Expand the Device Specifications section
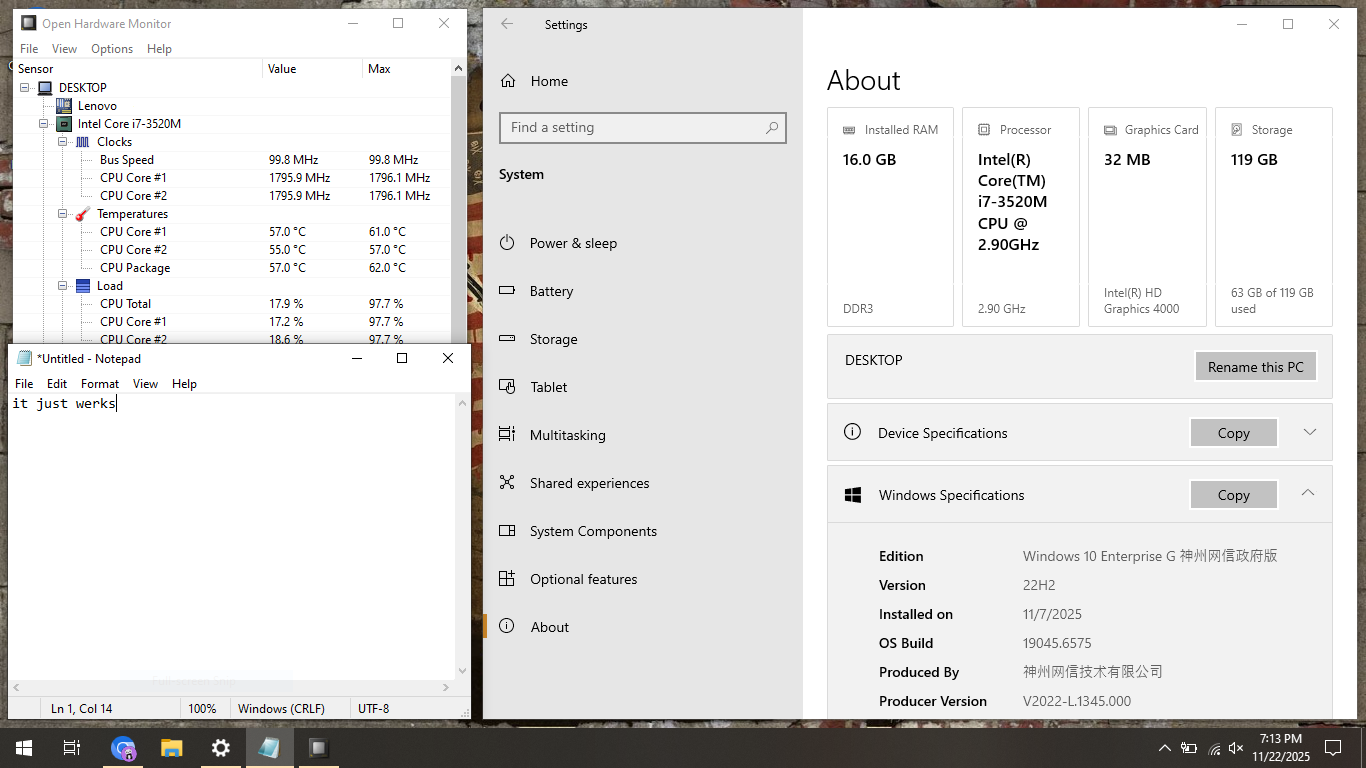Image resolution: width=1366 pixels, height=768 pixels. tap(1309, 432)
